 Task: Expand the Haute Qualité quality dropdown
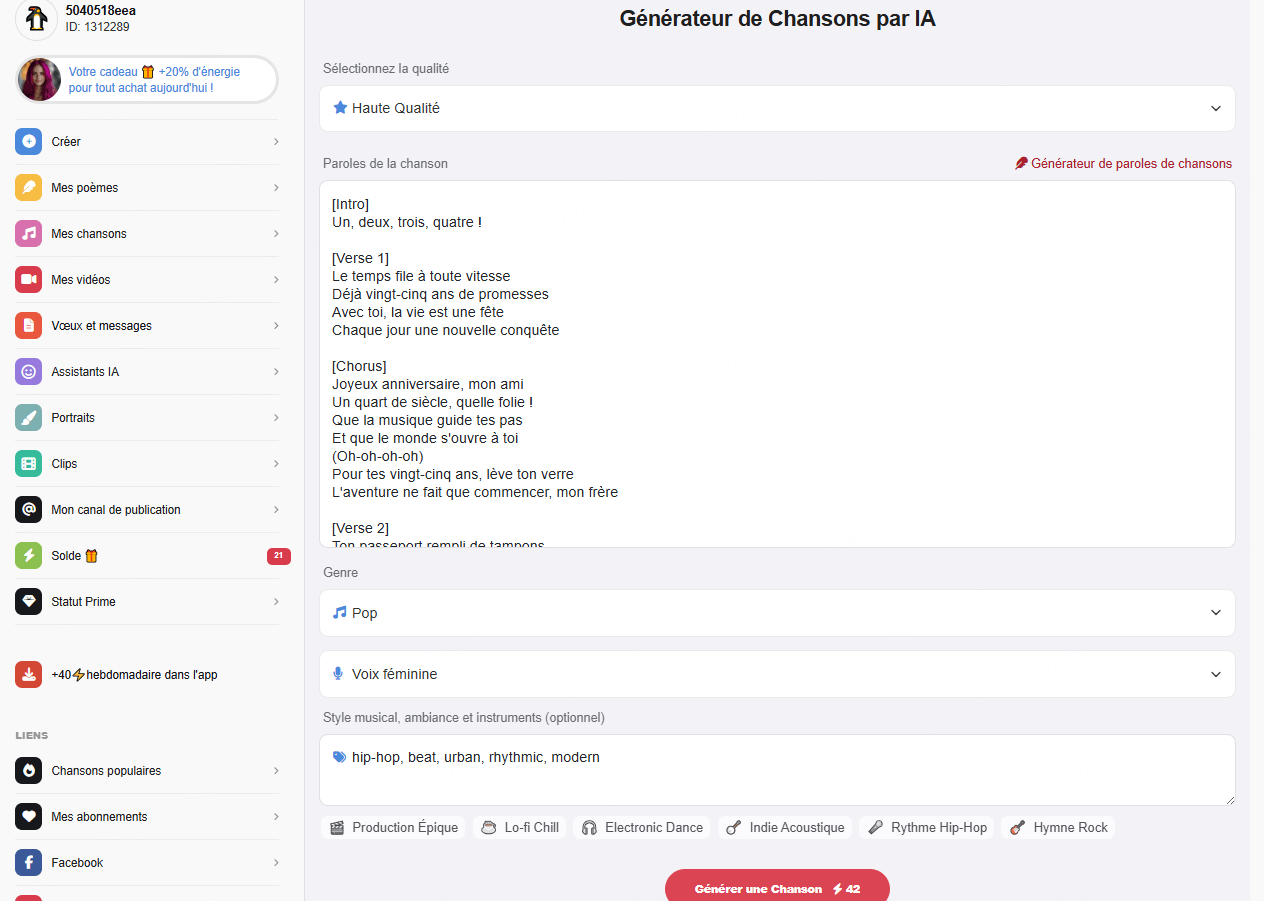pos(777,108)
